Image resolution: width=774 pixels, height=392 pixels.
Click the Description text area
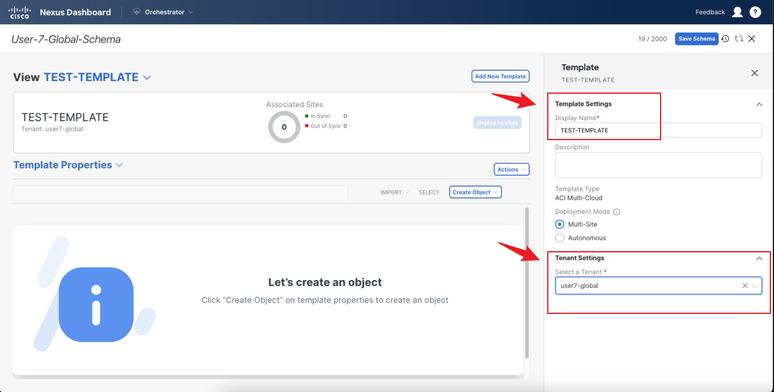click(658, 165)
